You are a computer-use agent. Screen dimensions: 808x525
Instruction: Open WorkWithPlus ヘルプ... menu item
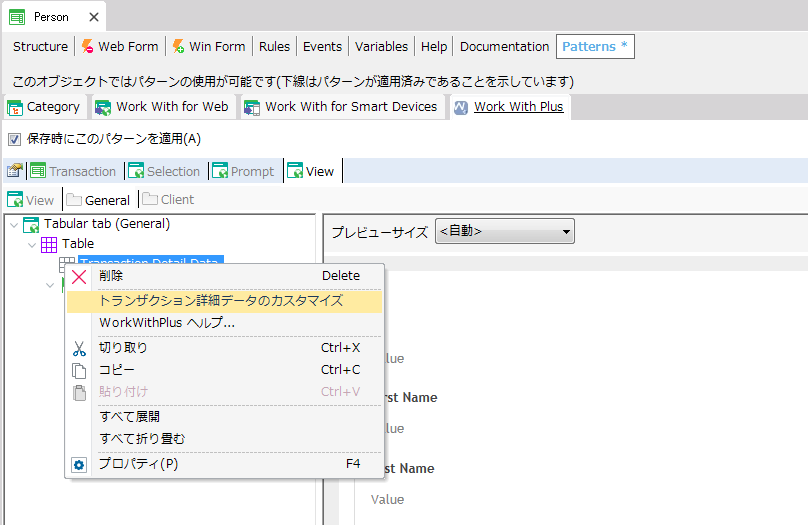tap(225, 323)
